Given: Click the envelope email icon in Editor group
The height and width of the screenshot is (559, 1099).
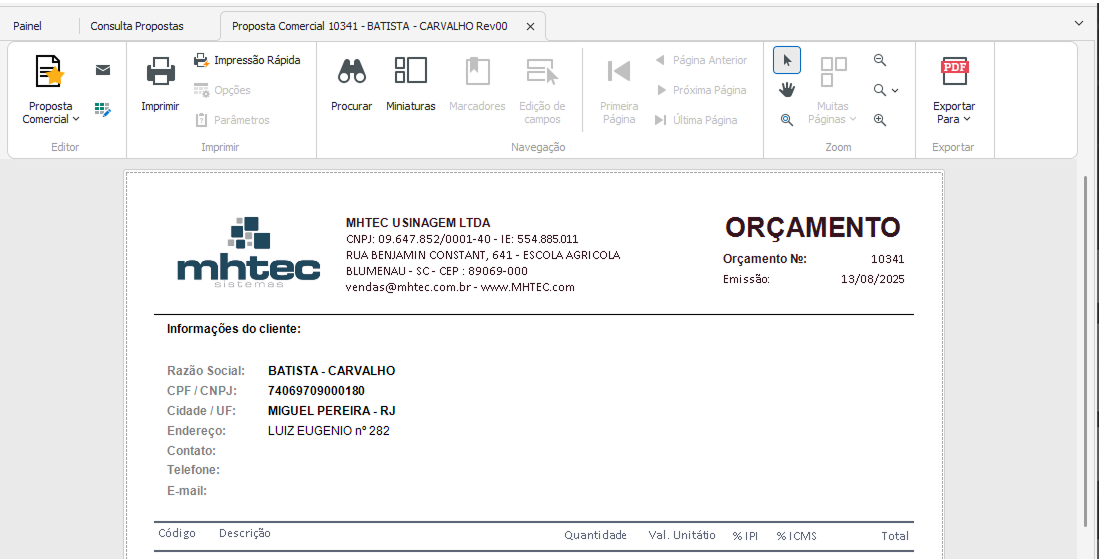Looking at the screenshot, I should click(x=103, y=70).
